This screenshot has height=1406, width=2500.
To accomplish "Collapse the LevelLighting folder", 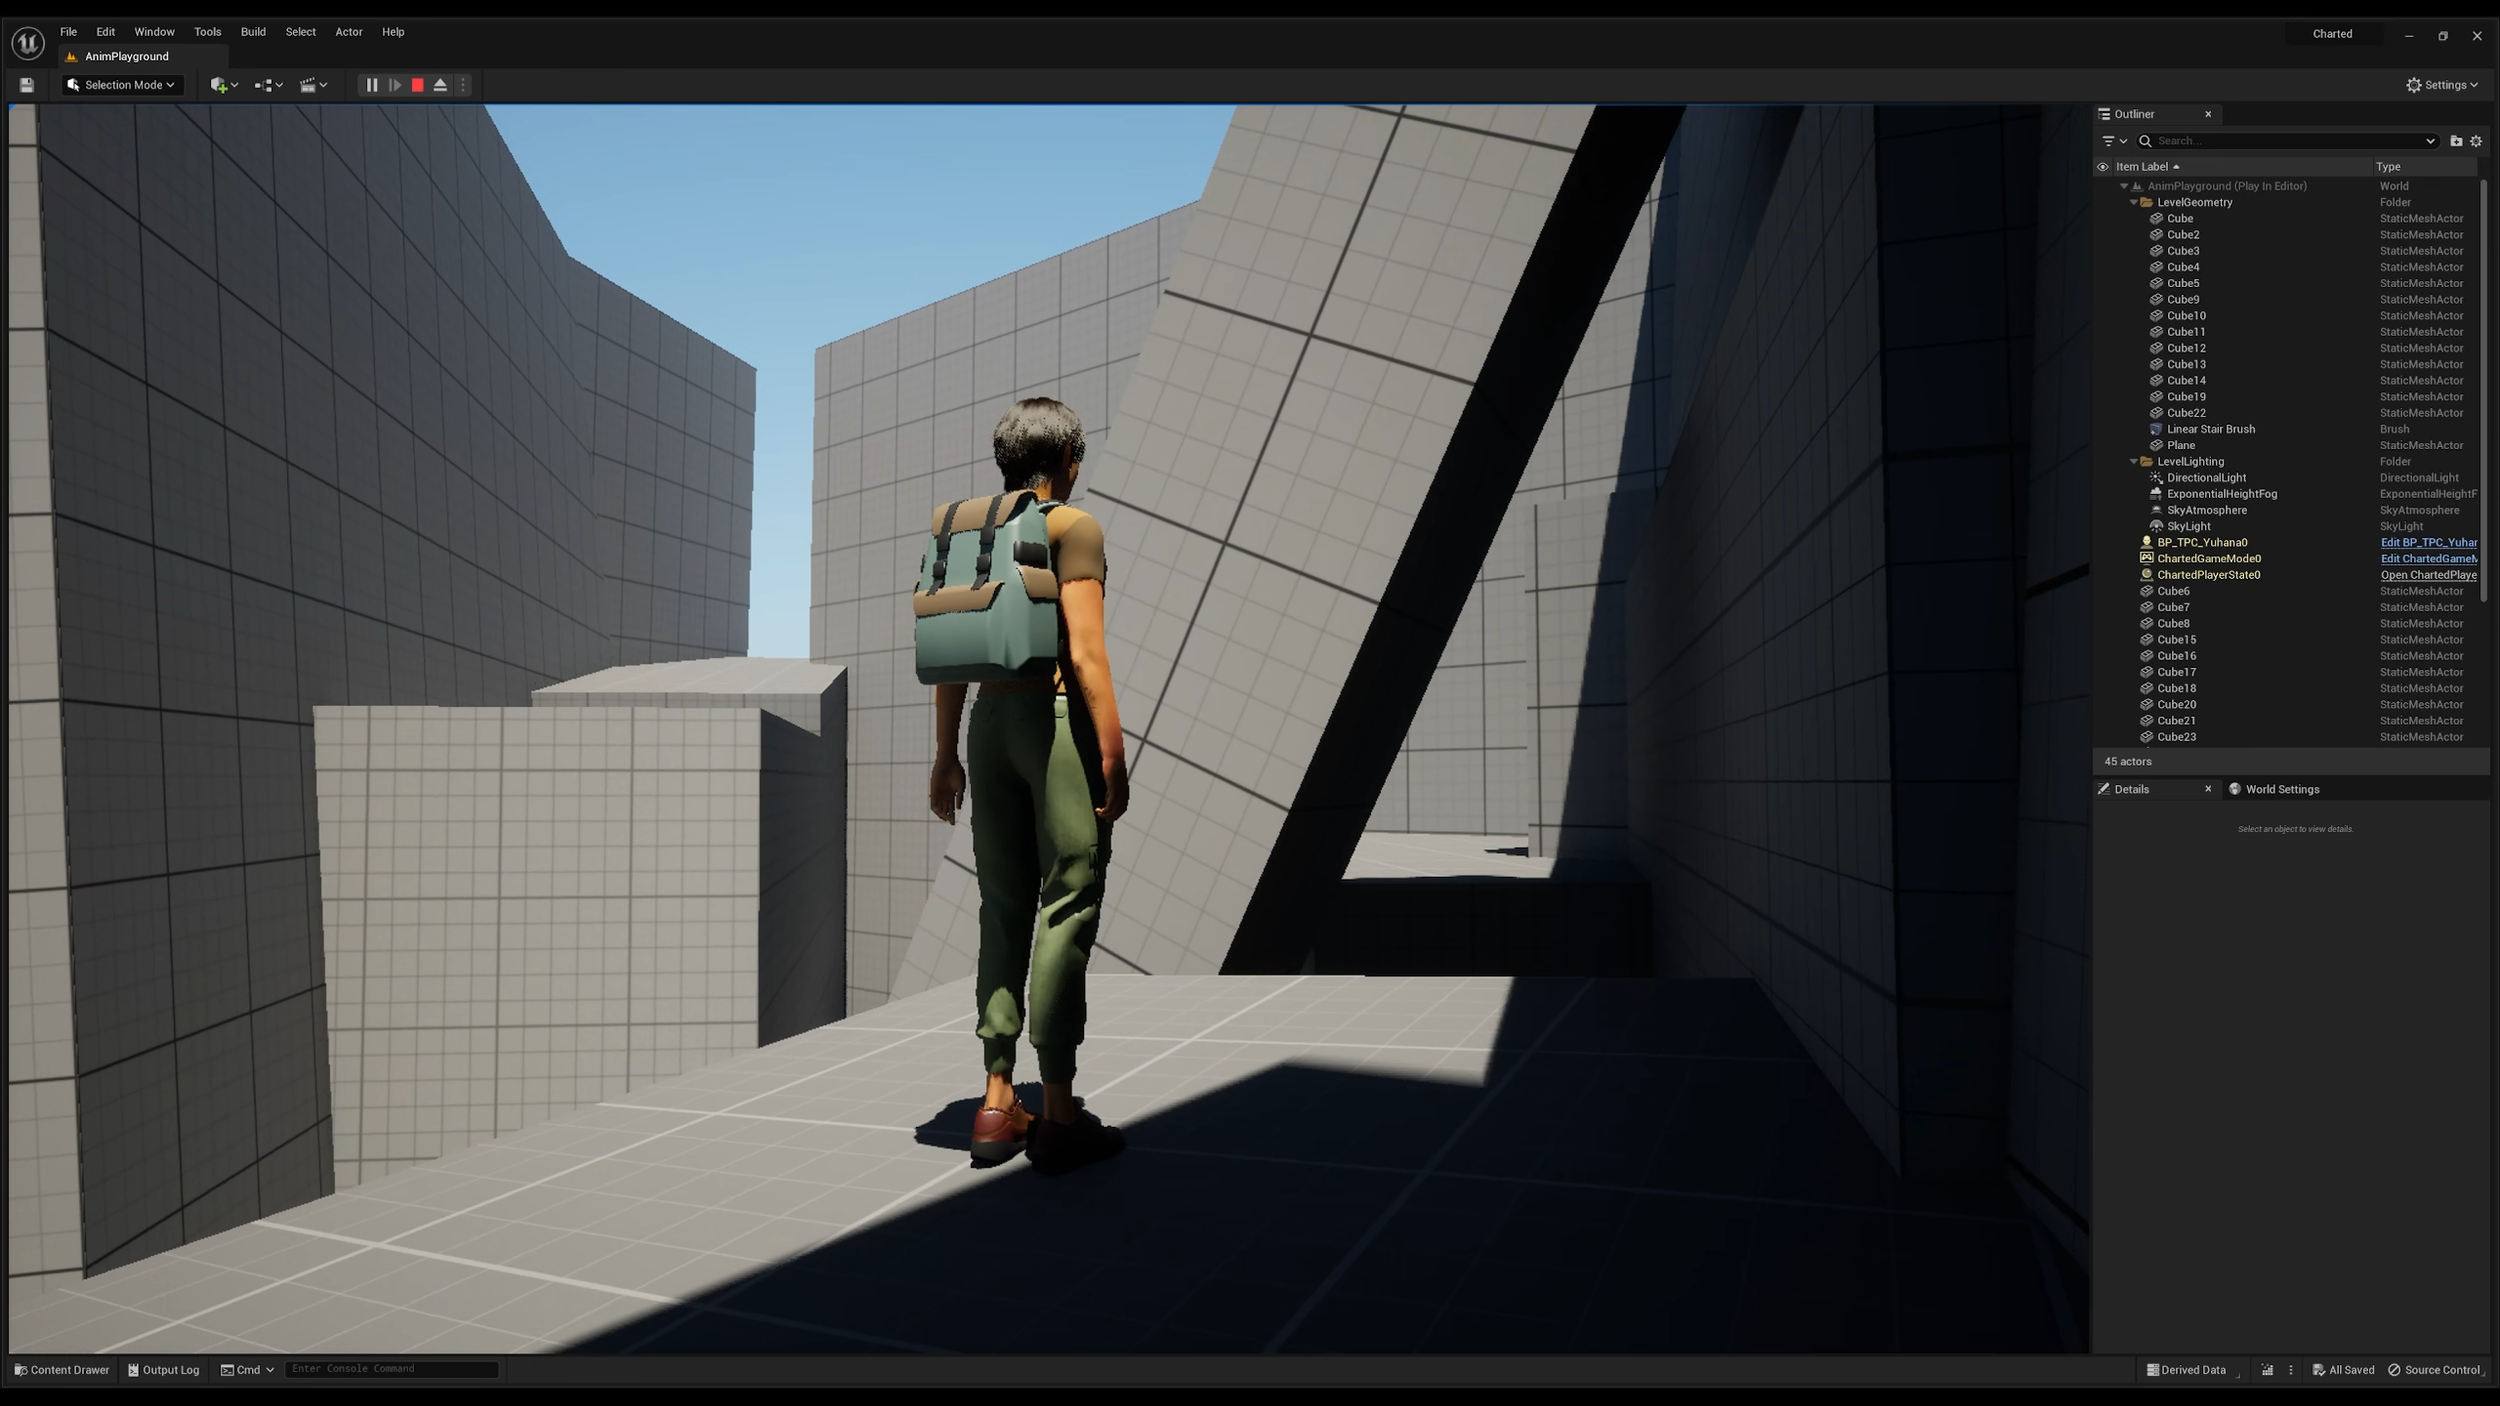I will tap(2133, 462).
